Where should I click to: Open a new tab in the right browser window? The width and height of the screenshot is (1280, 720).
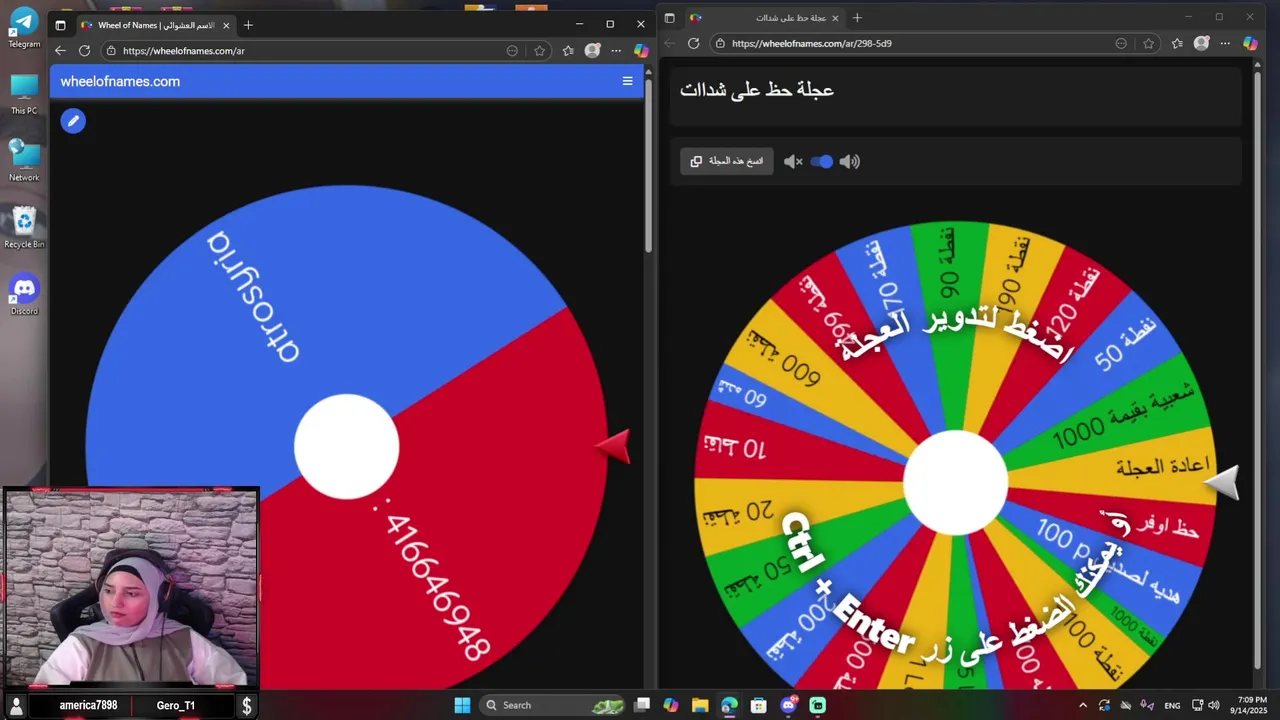click(x=857, y=18)
